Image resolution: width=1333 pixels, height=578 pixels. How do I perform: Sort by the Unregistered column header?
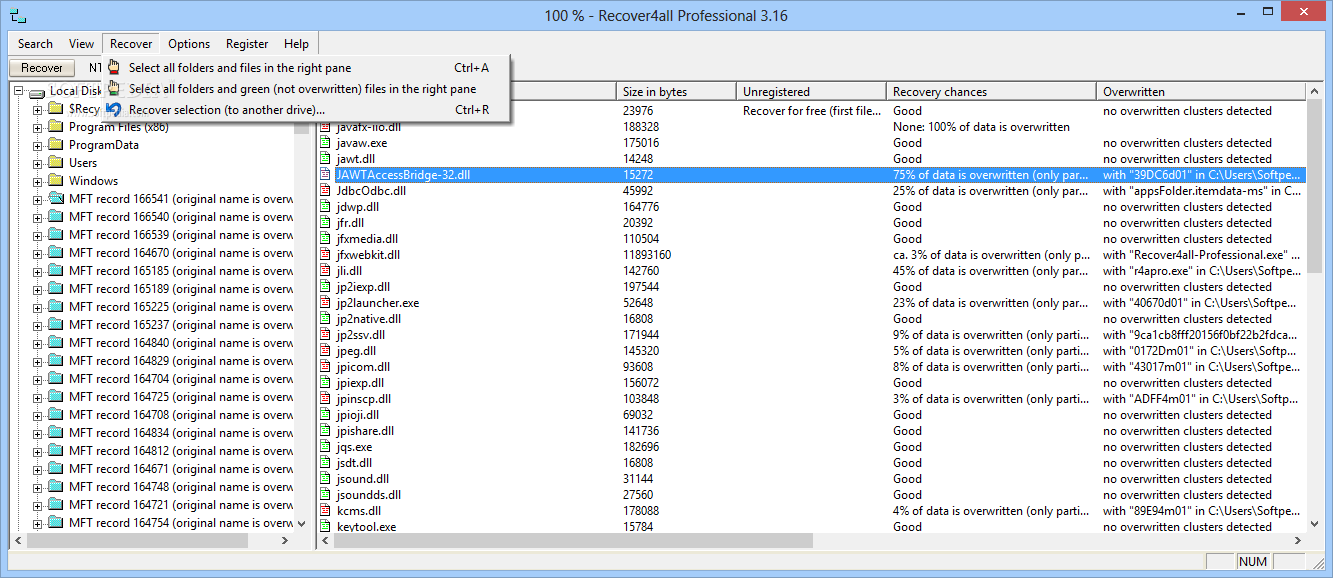(811, 92)
